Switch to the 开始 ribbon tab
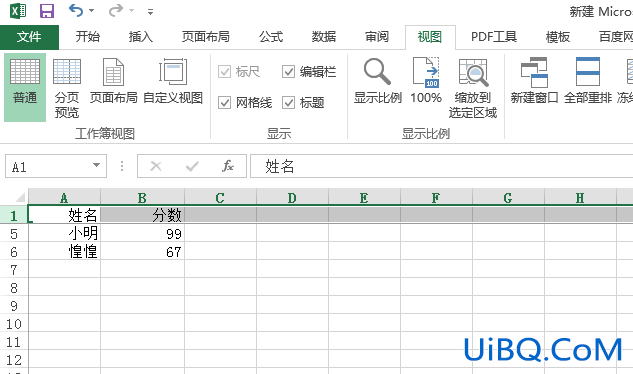Viewport: 633px width, 374px height. coord(88,37)
